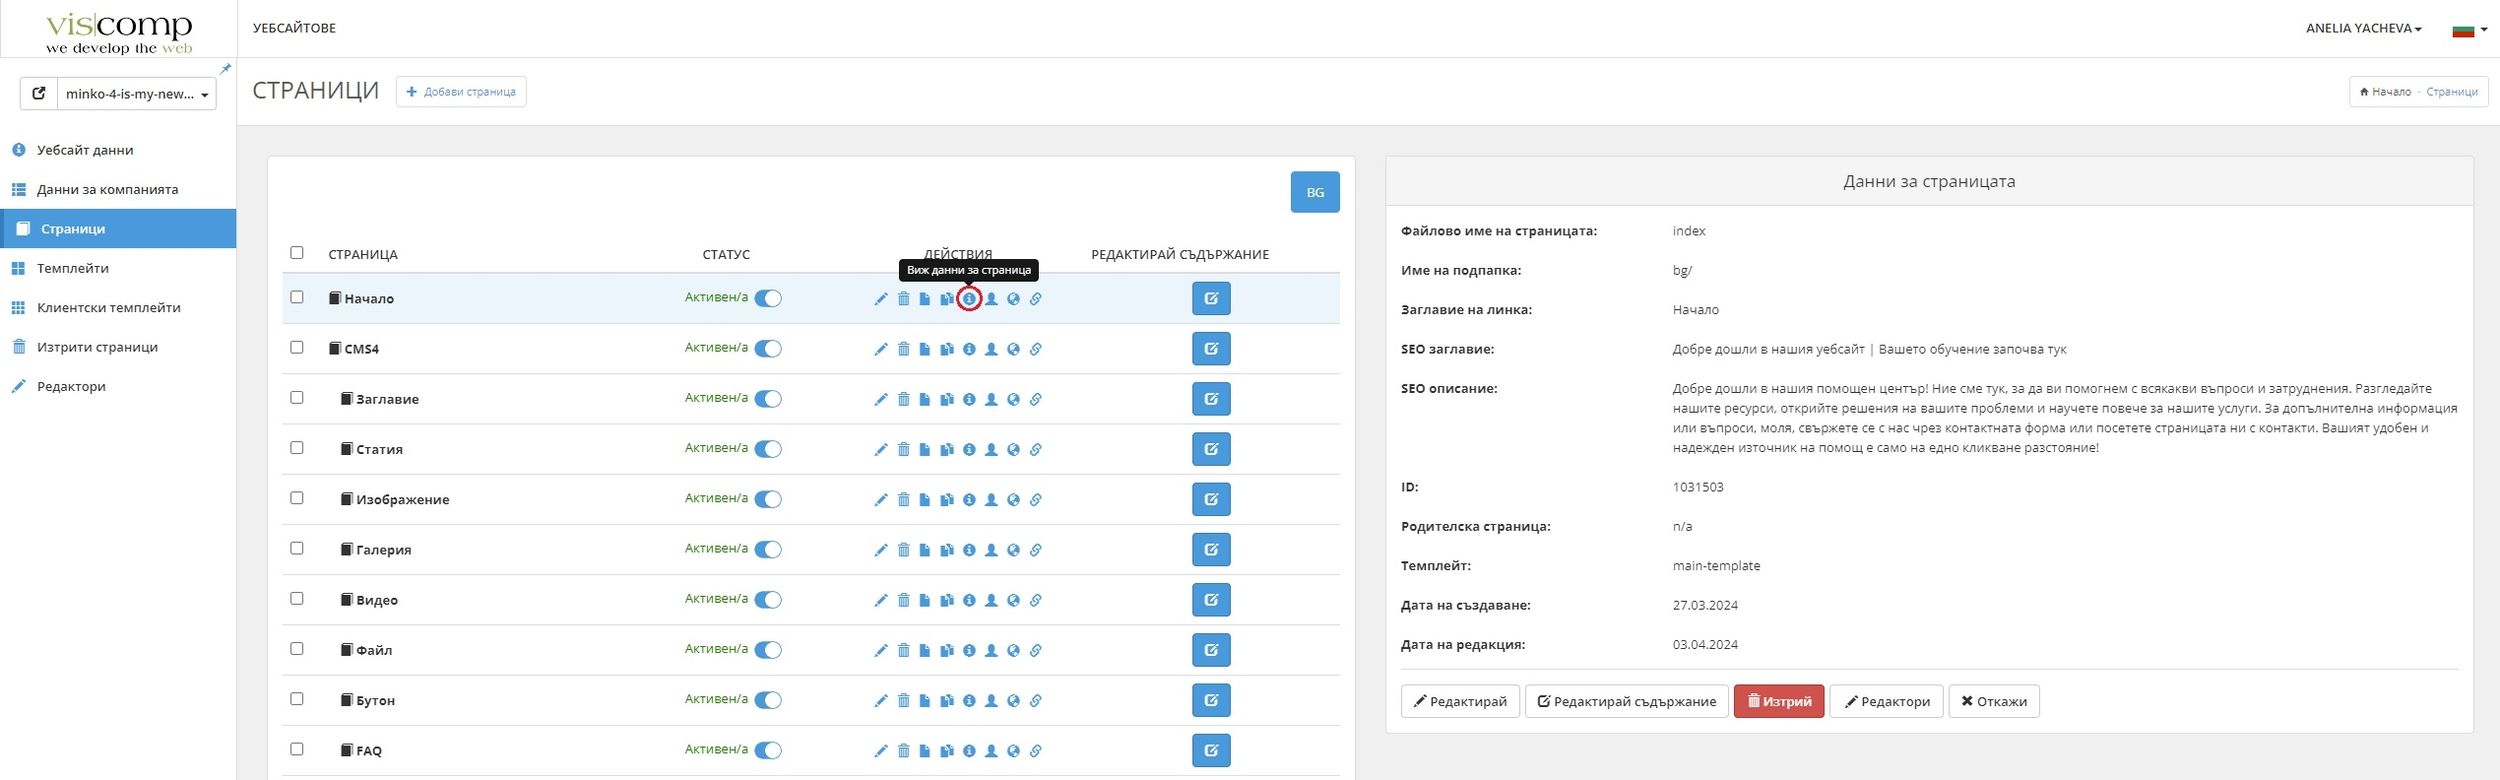This screenshot has width=2500, height=780.
Task: Pin the sidebar with the pushpin icon
Action: [x=225, y=69]
